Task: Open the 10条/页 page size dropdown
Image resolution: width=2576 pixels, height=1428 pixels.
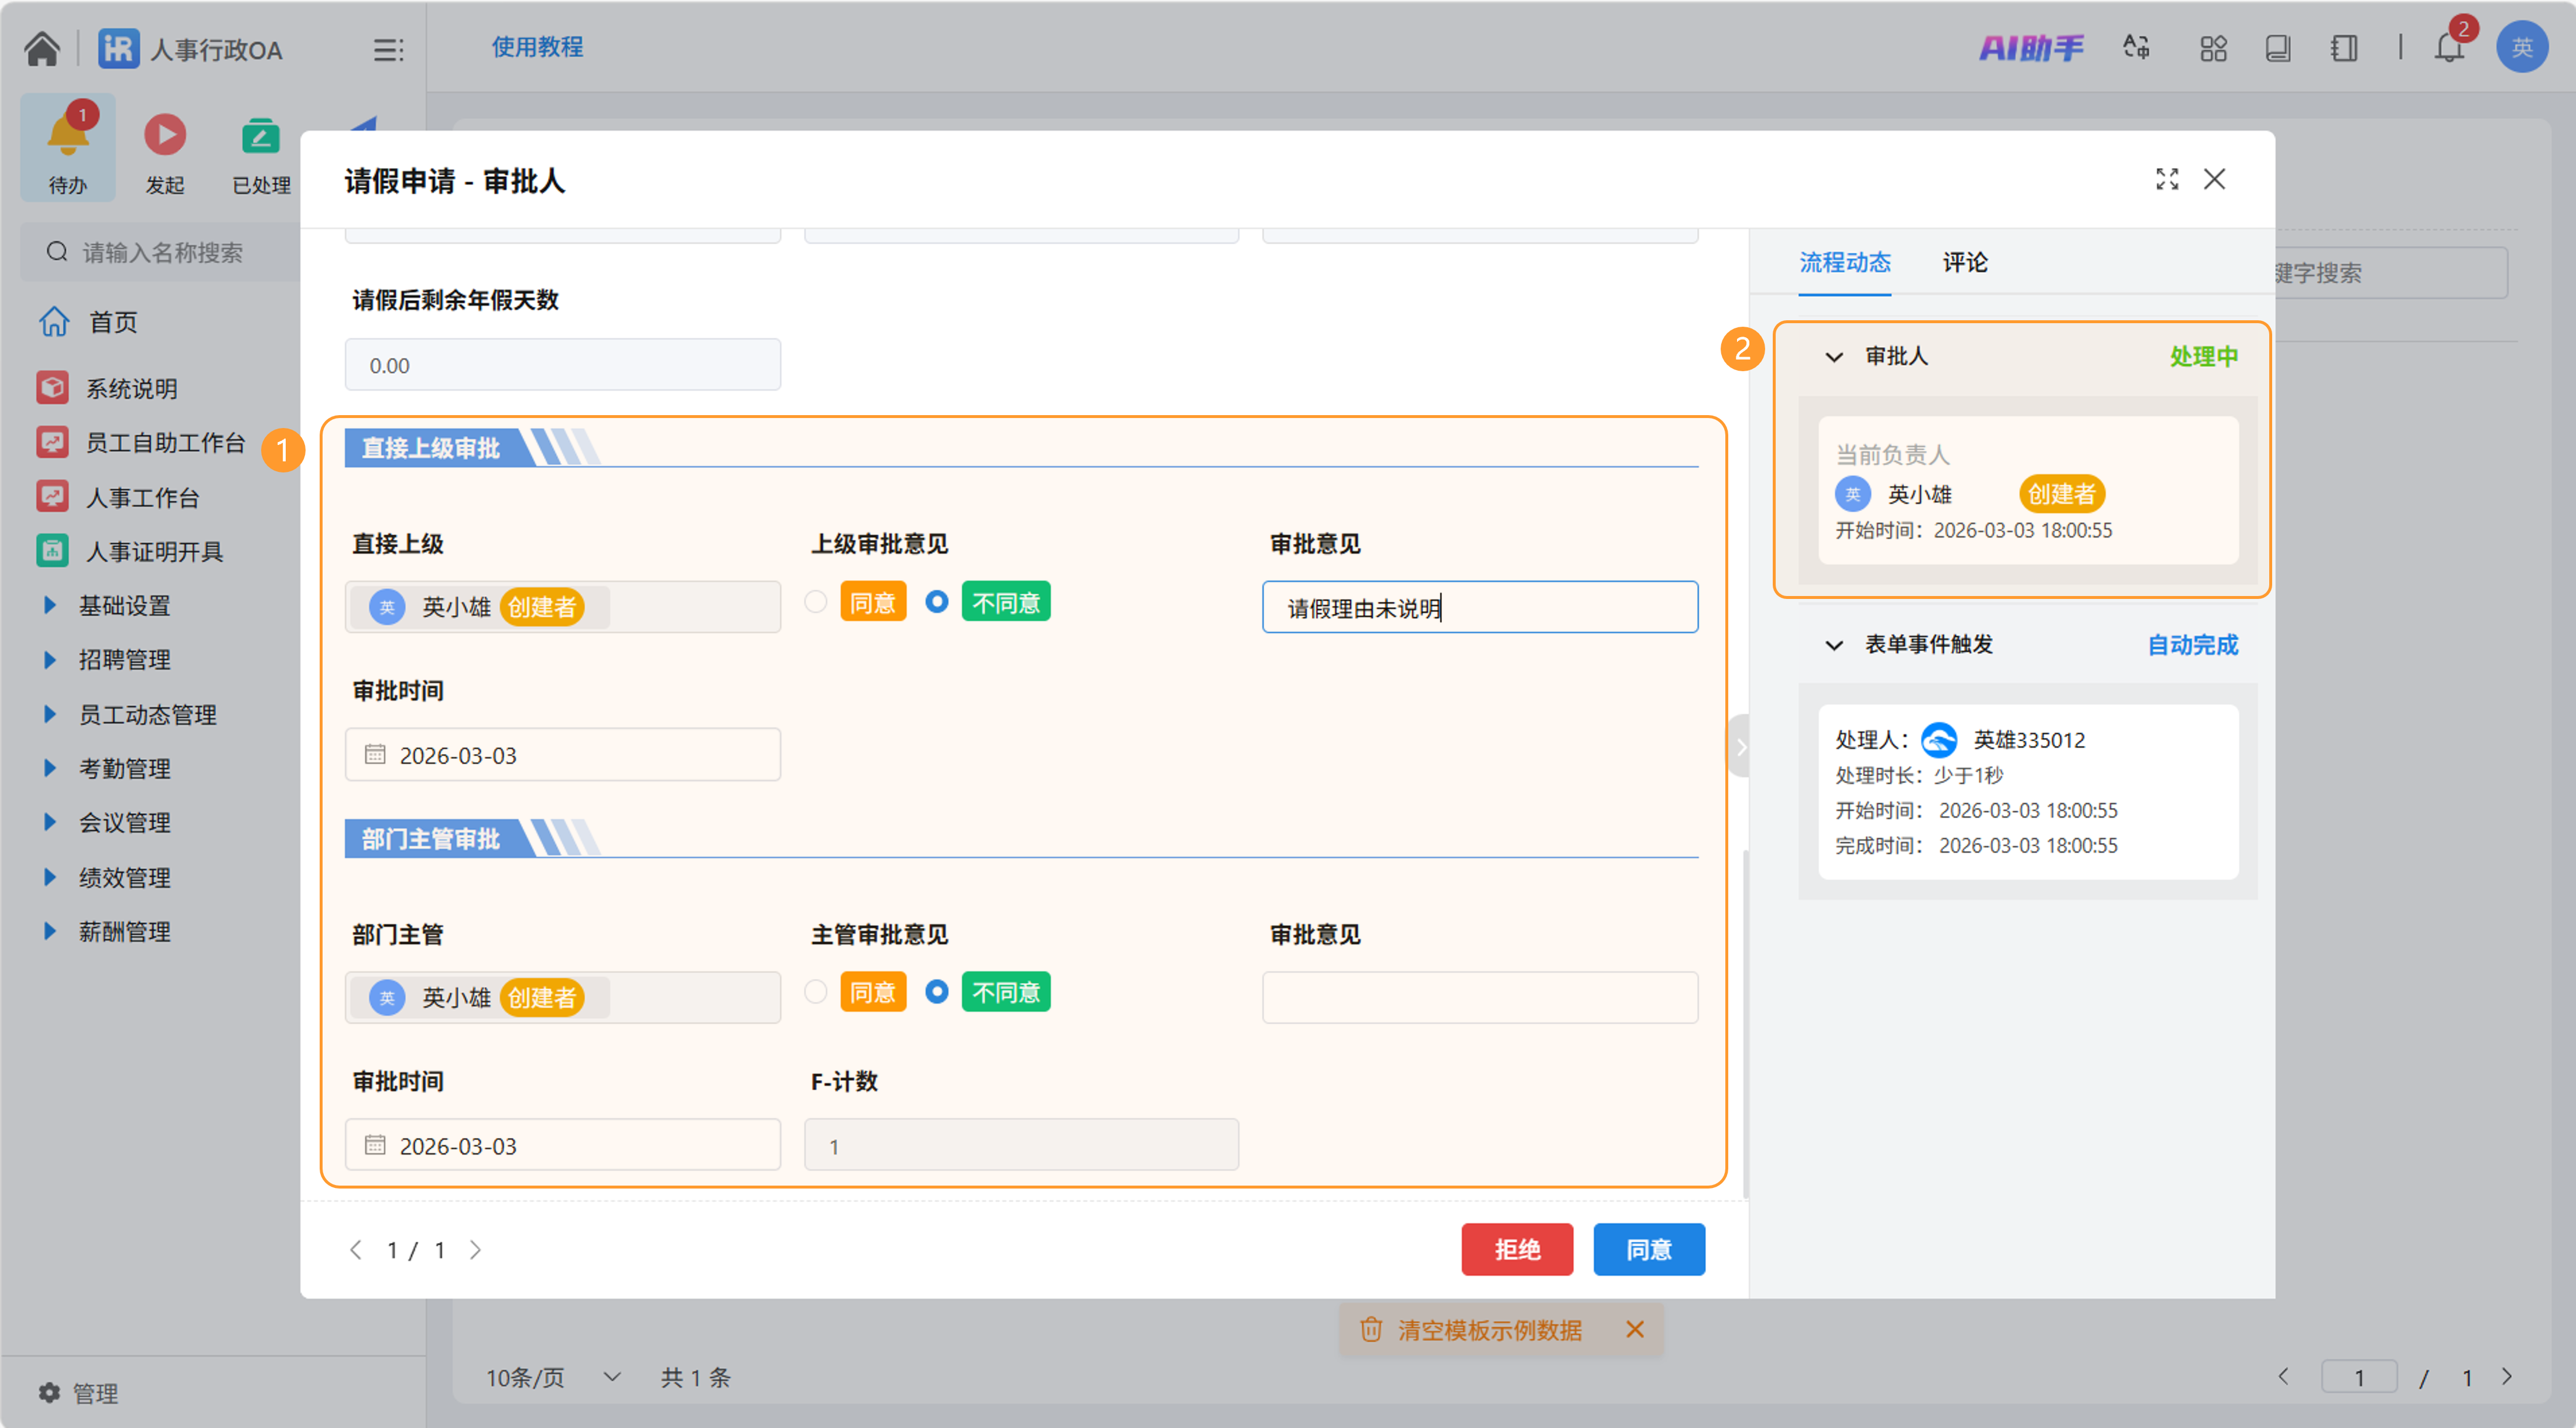Action: coord(553,1378)
